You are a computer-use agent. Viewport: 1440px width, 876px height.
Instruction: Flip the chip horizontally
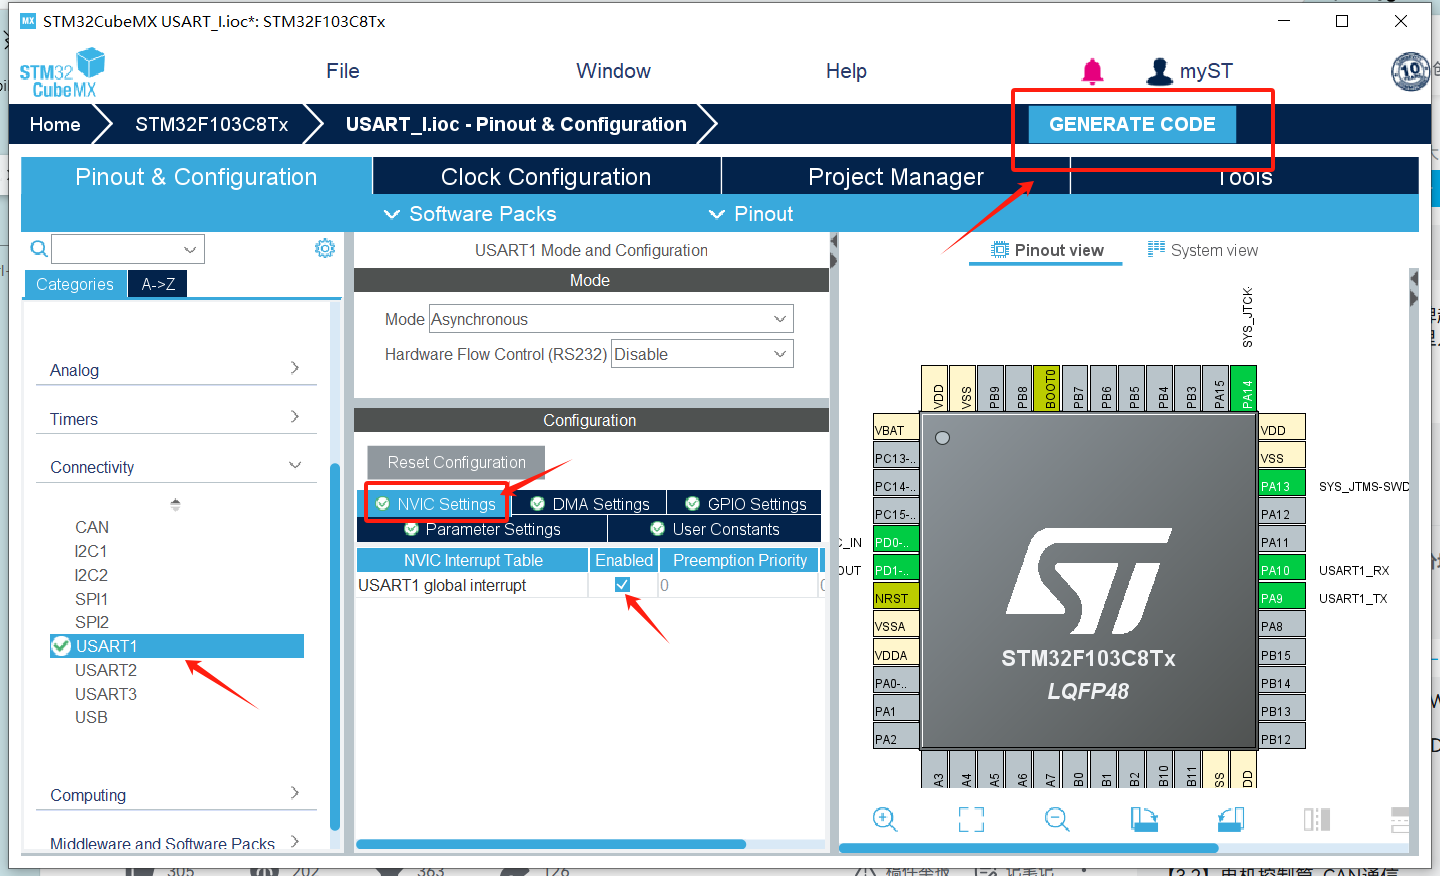point(1317,820)
